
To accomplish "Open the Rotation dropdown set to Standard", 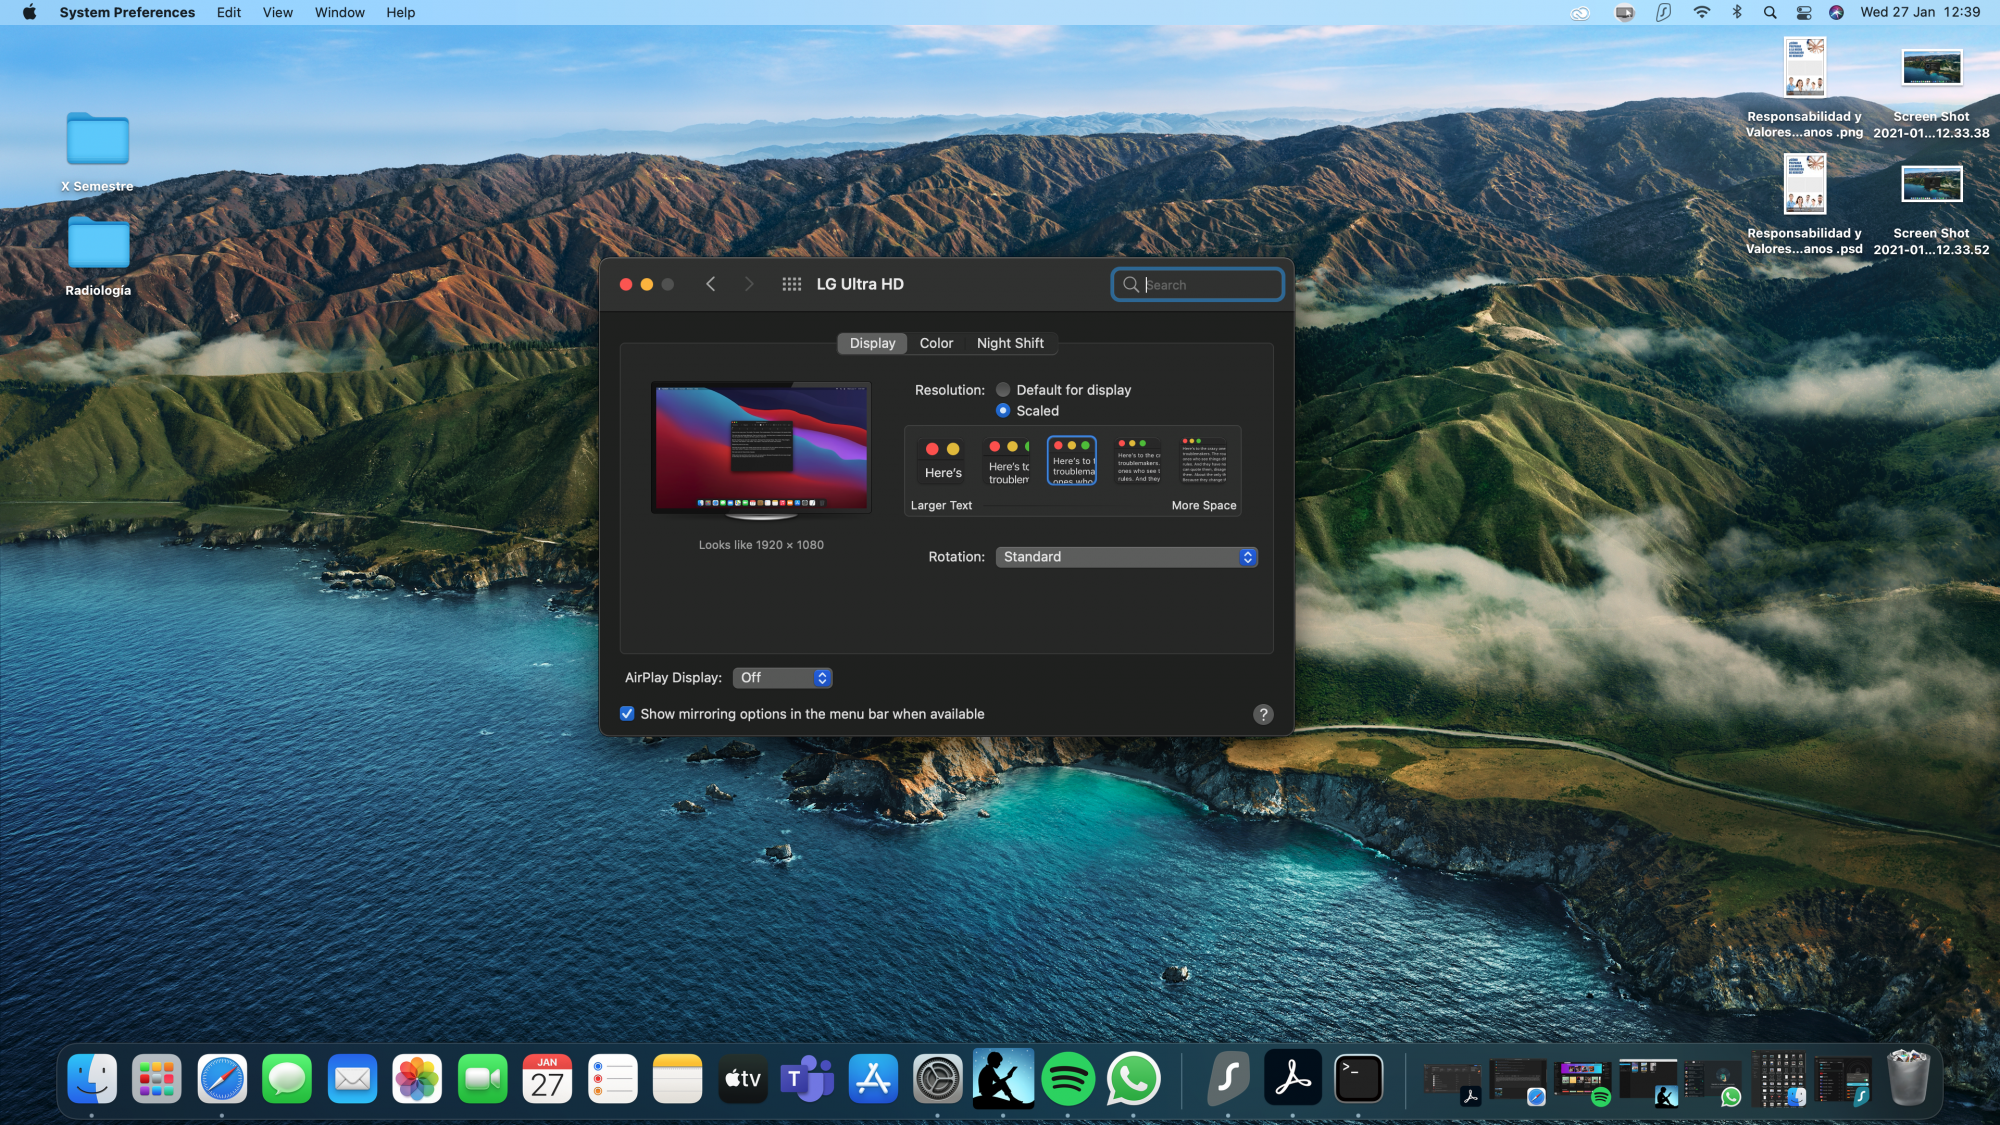I will click(x=1126, y=557).
